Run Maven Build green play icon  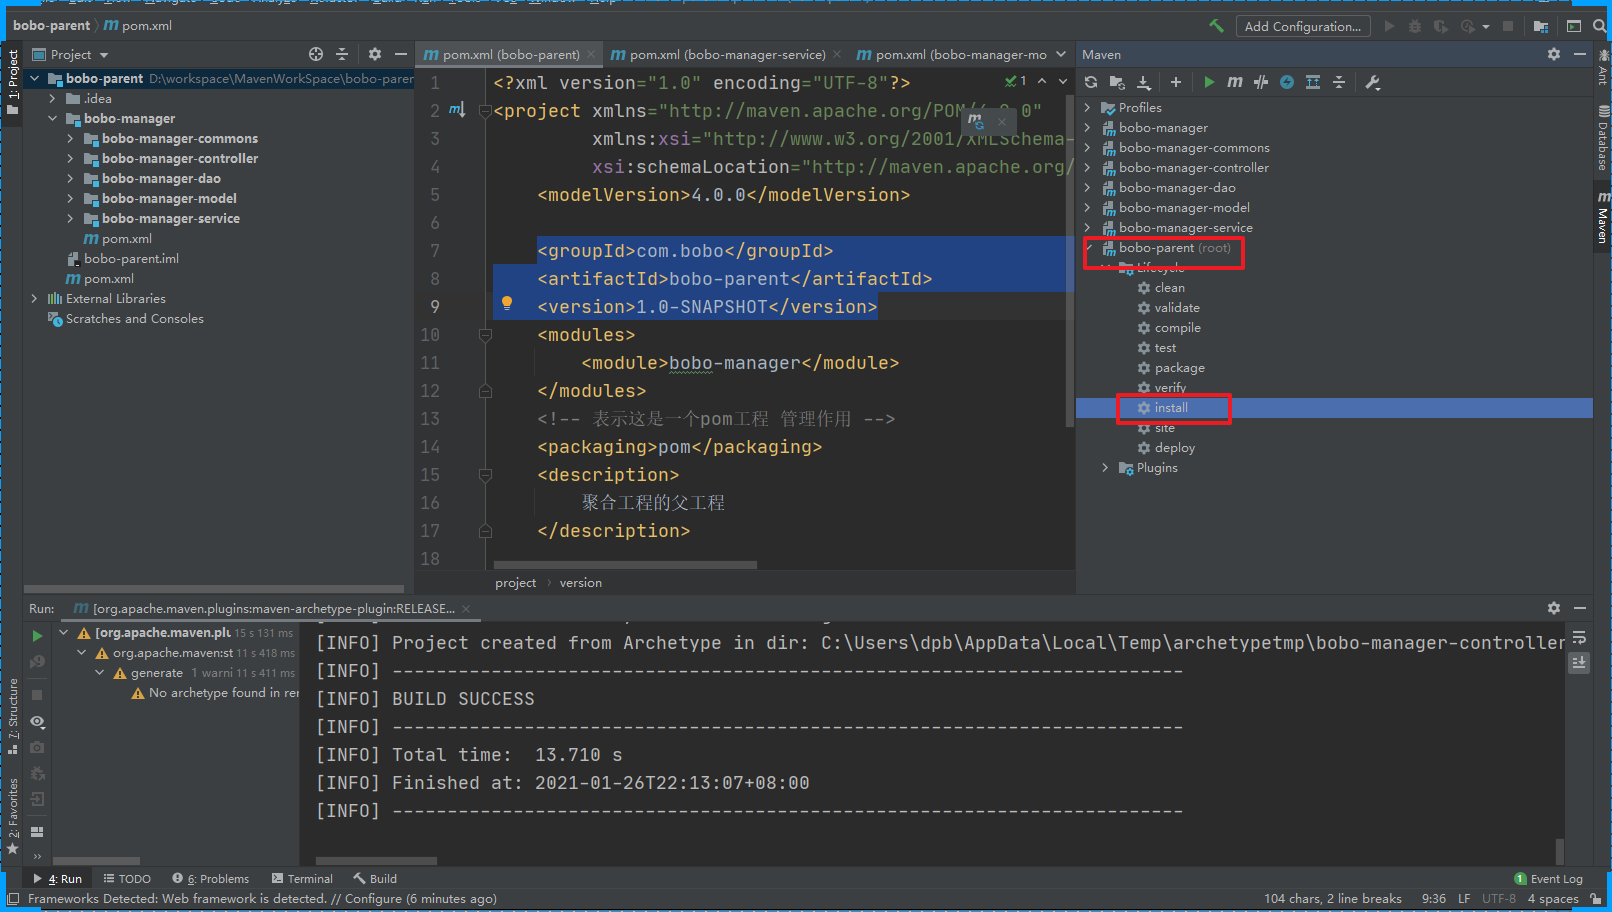[x=1209, y=82]
